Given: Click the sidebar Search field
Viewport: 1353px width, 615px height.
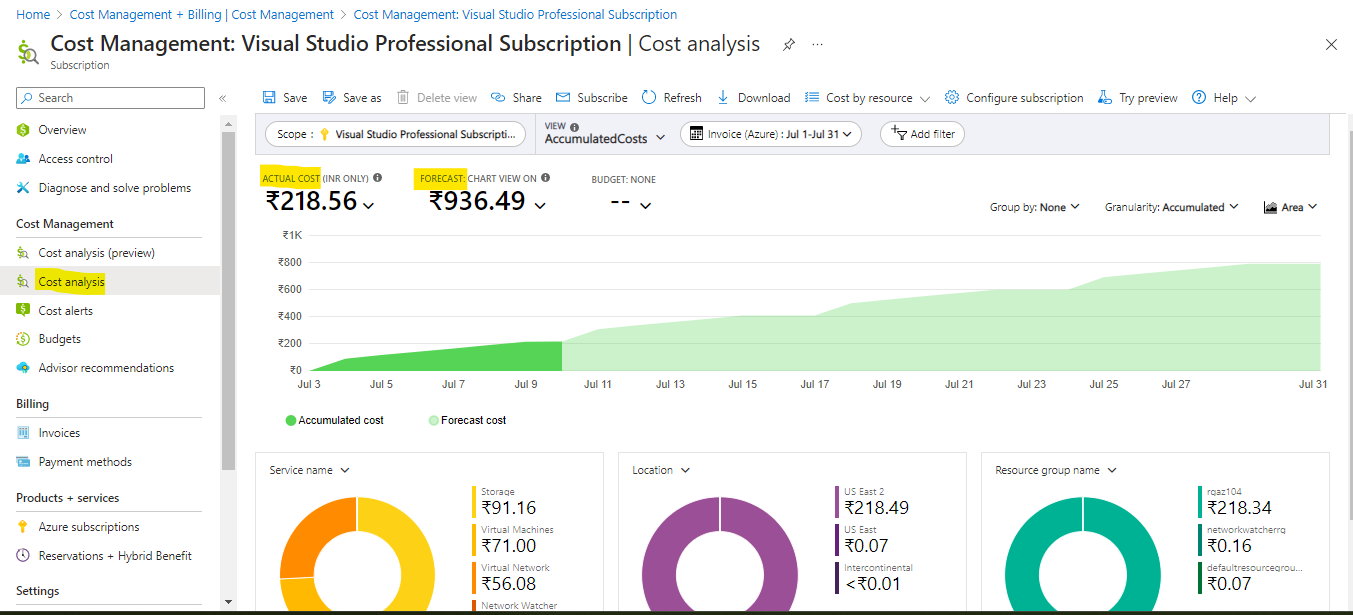Looking at the screenshot, I should coord(110,97).
